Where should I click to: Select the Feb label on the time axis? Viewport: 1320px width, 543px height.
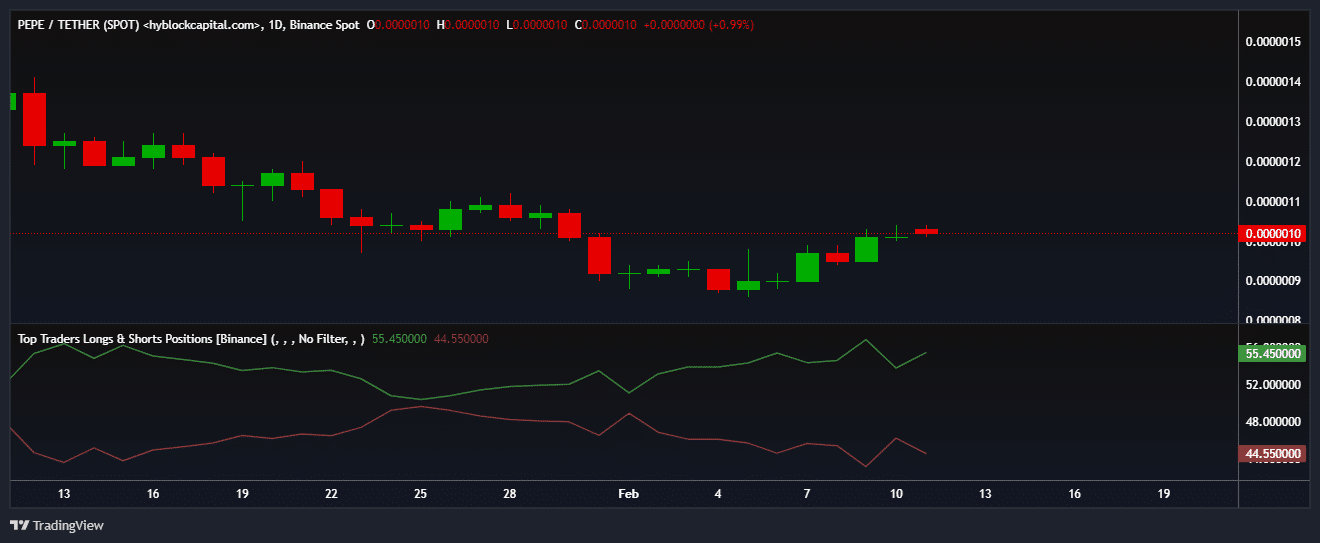[x=628, y=494]
